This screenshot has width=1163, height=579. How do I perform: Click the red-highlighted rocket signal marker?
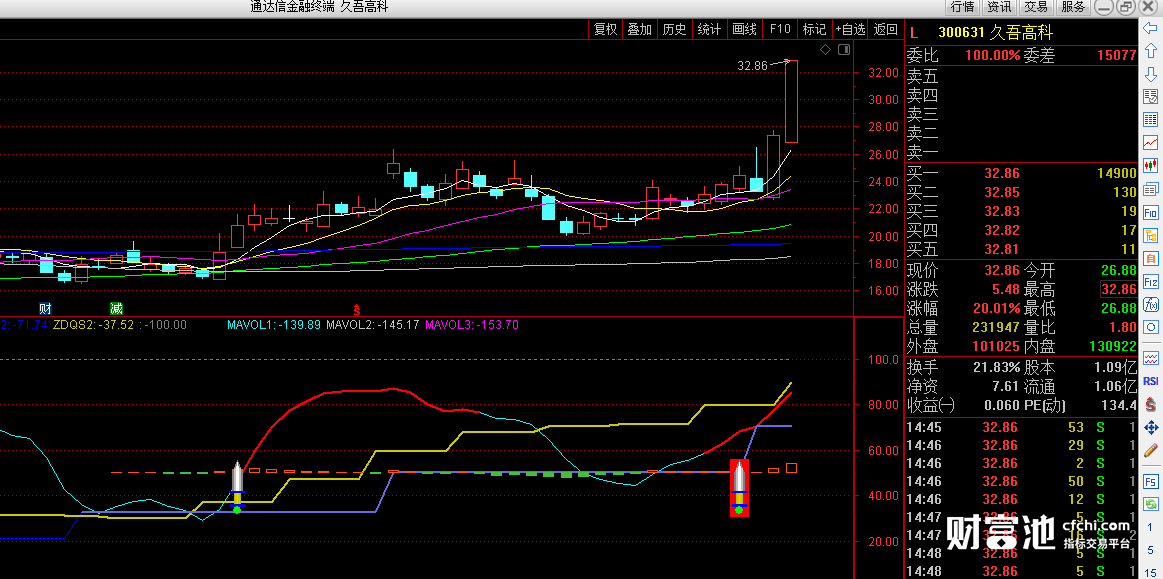pos(739,488)
